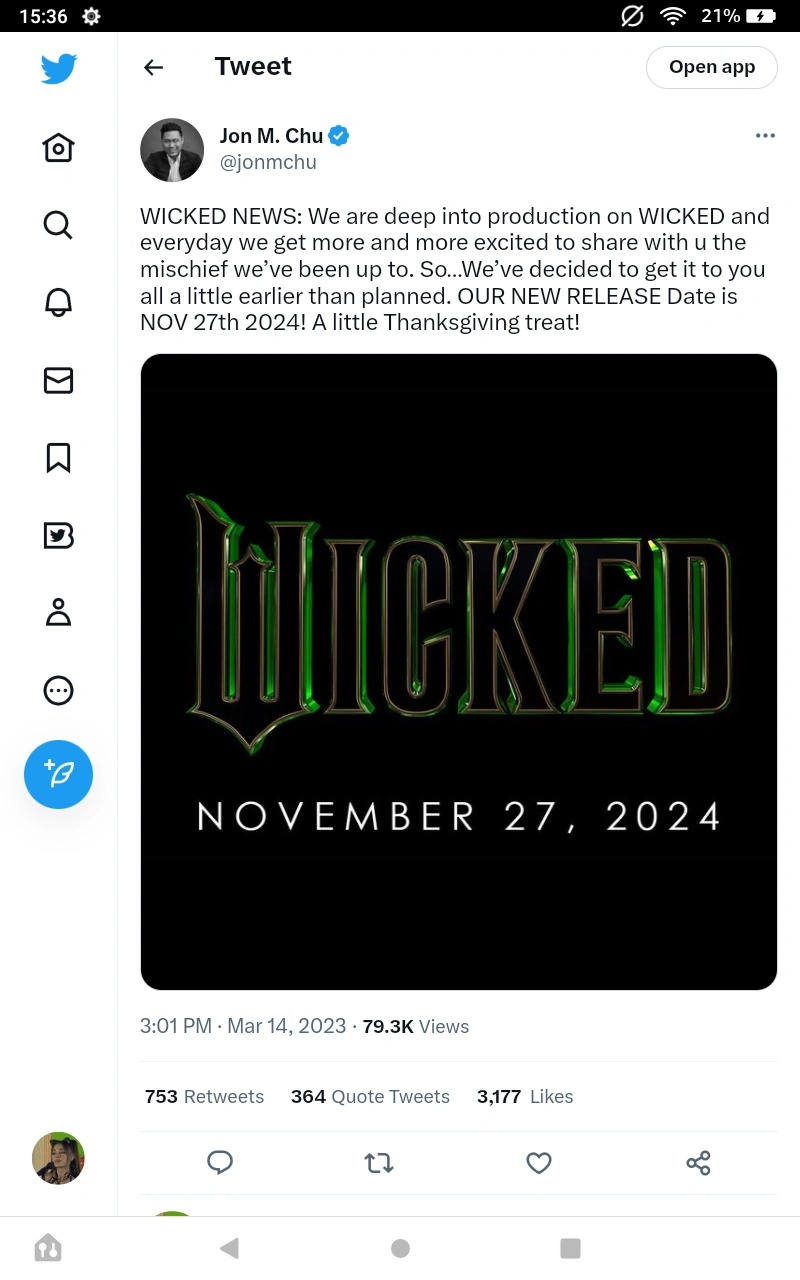Open Profile person icon

tap(58, 612)
